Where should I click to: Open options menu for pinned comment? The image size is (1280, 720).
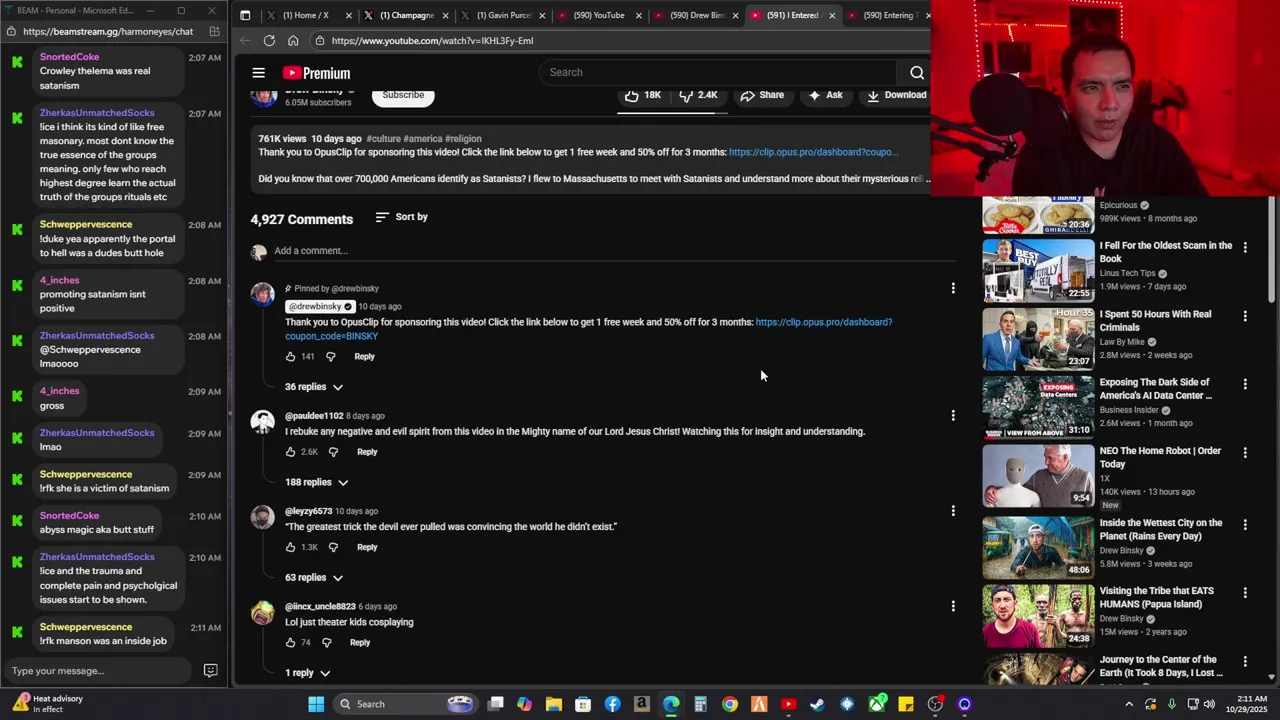(x=953, y=288)
